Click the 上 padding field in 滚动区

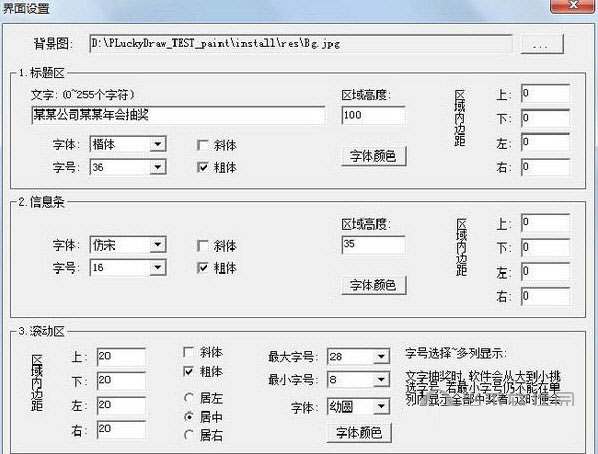click(x=121, y=357)
